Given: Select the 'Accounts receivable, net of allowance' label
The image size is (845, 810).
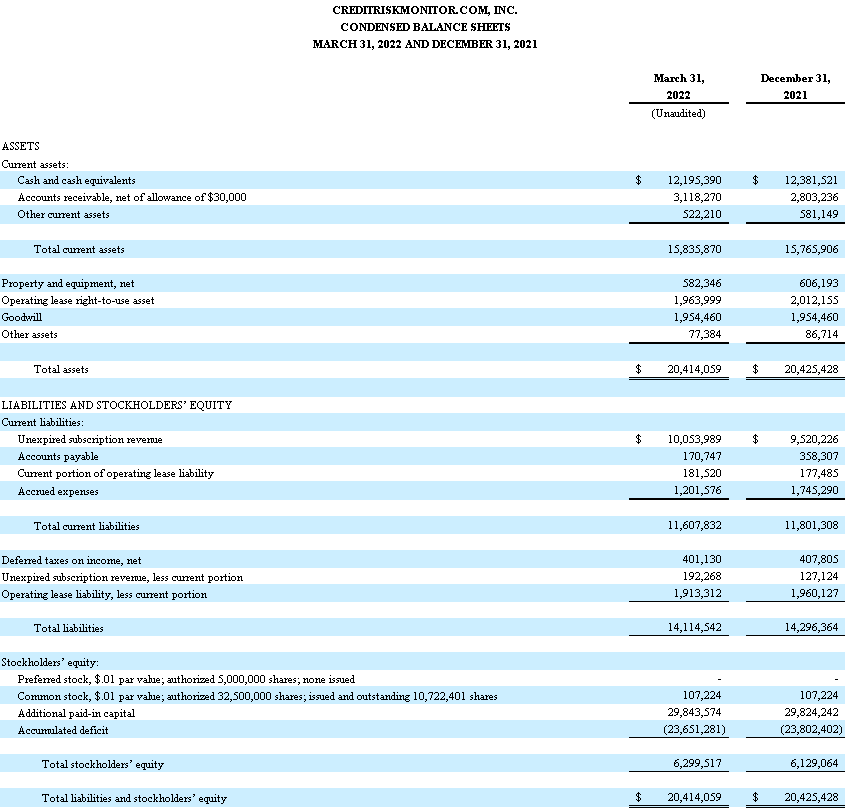Looking at the screenshot, I should click(x=132, y=197).
